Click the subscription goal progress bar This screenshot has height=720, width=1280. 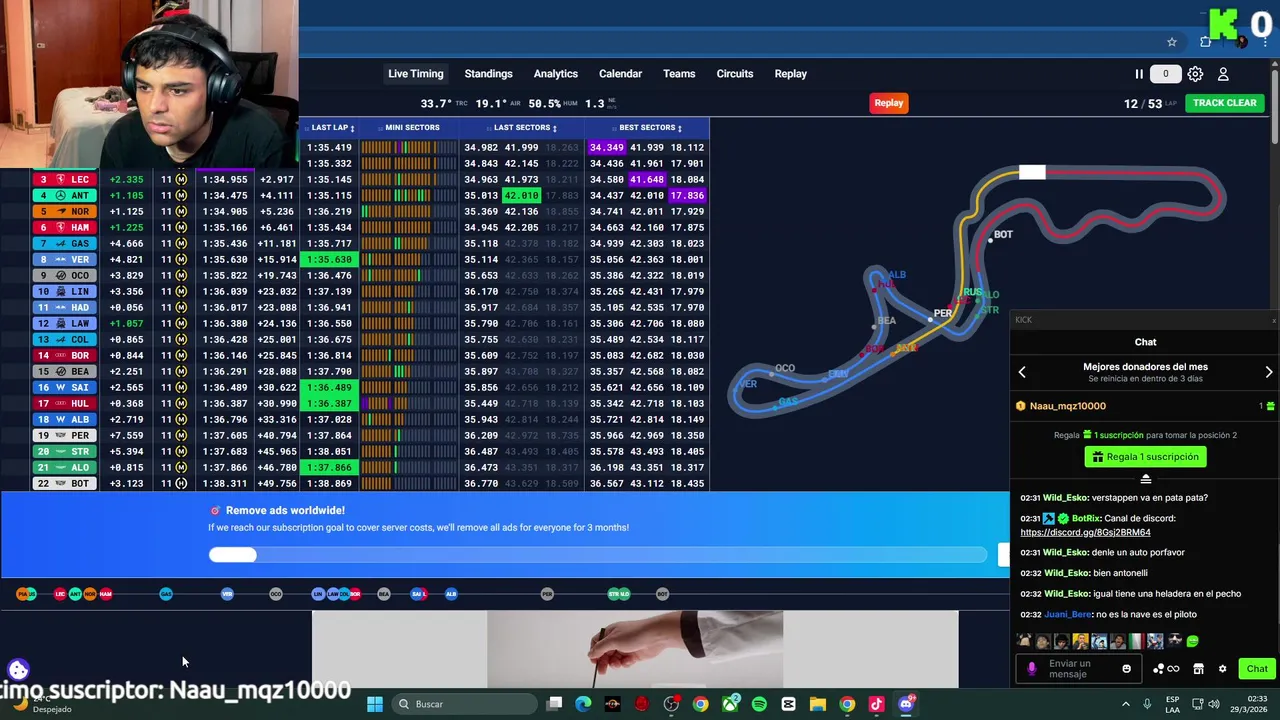[598, 555]
